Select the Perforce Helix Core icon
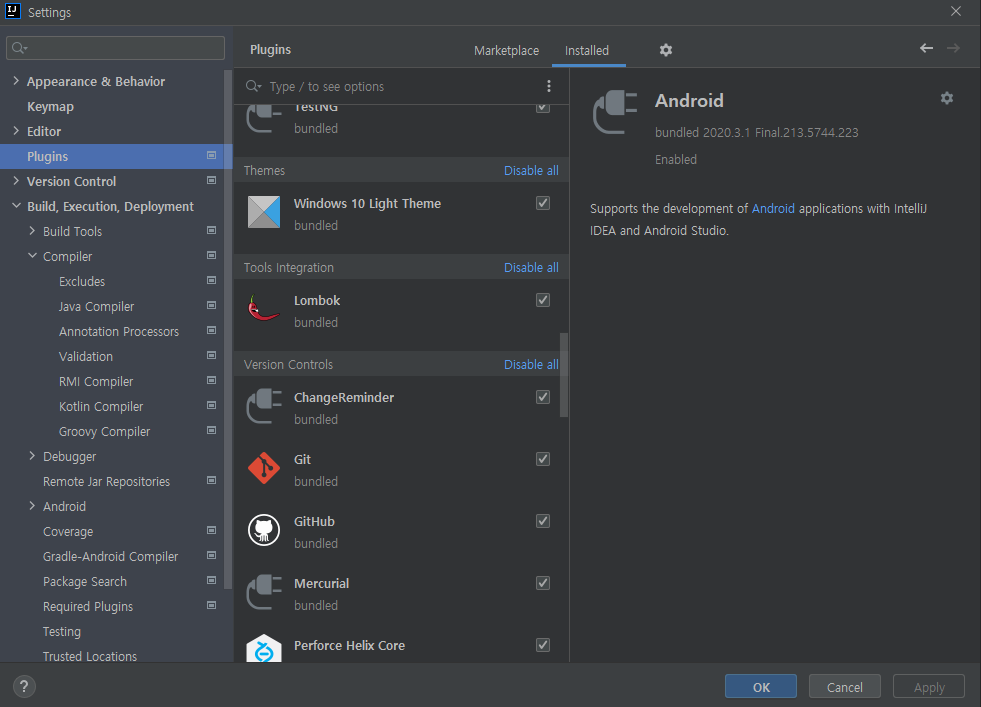Screen dimensions: 981x707 (x=264, y=649)
